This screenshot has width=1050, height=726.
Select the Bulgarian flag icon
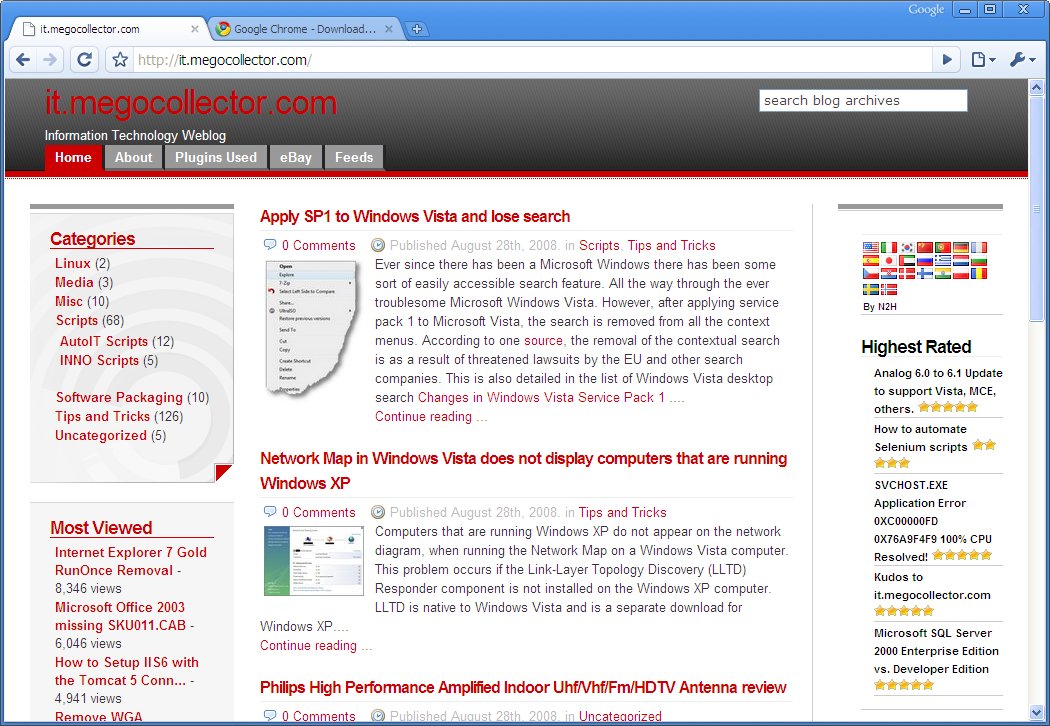979,261
